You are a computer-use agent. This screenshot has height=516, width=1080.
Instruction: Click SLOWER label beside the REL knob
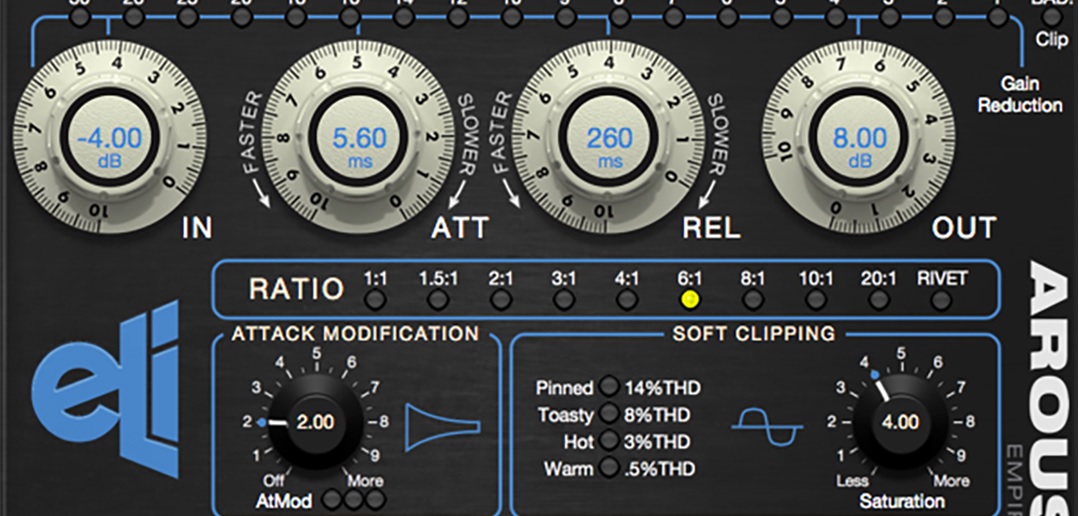click(716, 134)
